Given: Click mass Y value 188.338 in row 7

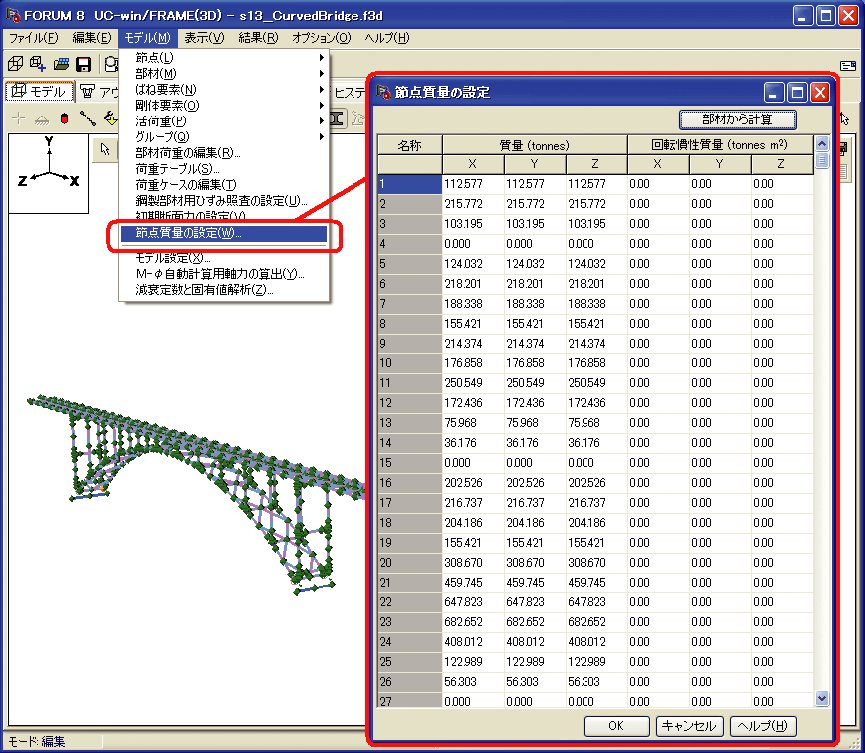Looking at the screenshot, I should click(535, 303).
